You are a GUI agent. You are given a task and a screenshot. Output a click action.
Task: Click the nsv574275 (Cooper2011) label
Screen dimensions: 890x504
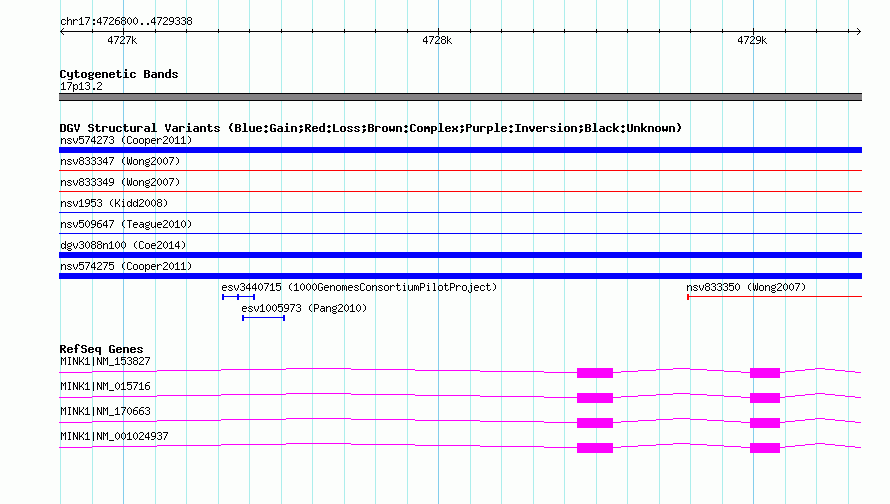(126, 266)
